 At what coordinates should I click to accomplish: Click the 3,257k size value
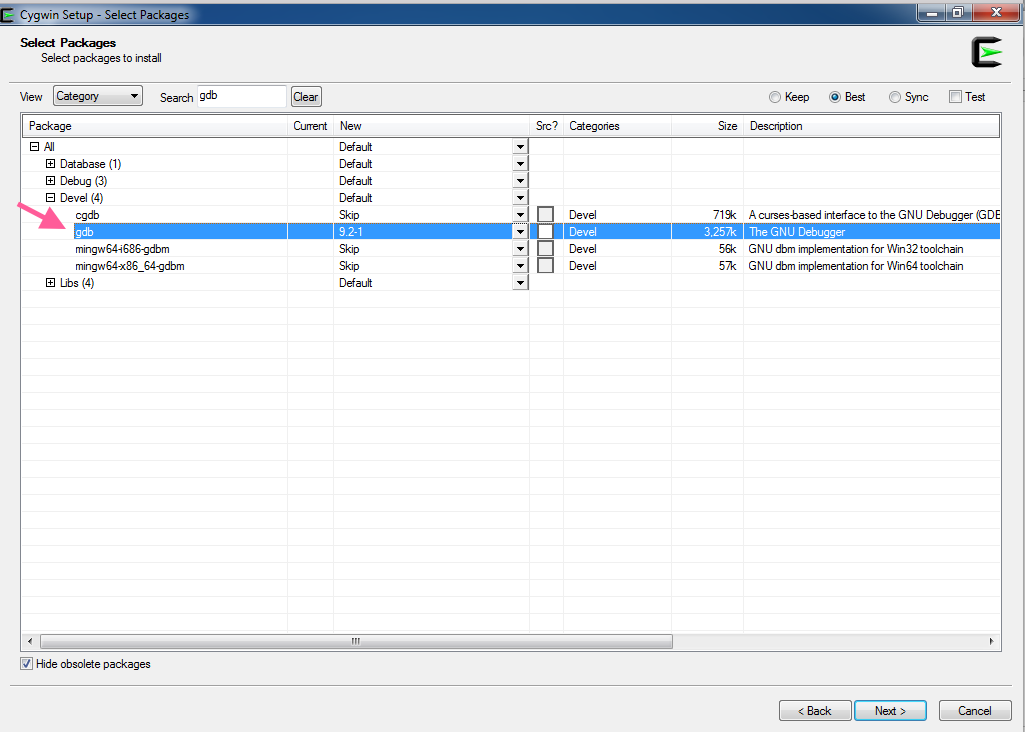click(720, 231)
